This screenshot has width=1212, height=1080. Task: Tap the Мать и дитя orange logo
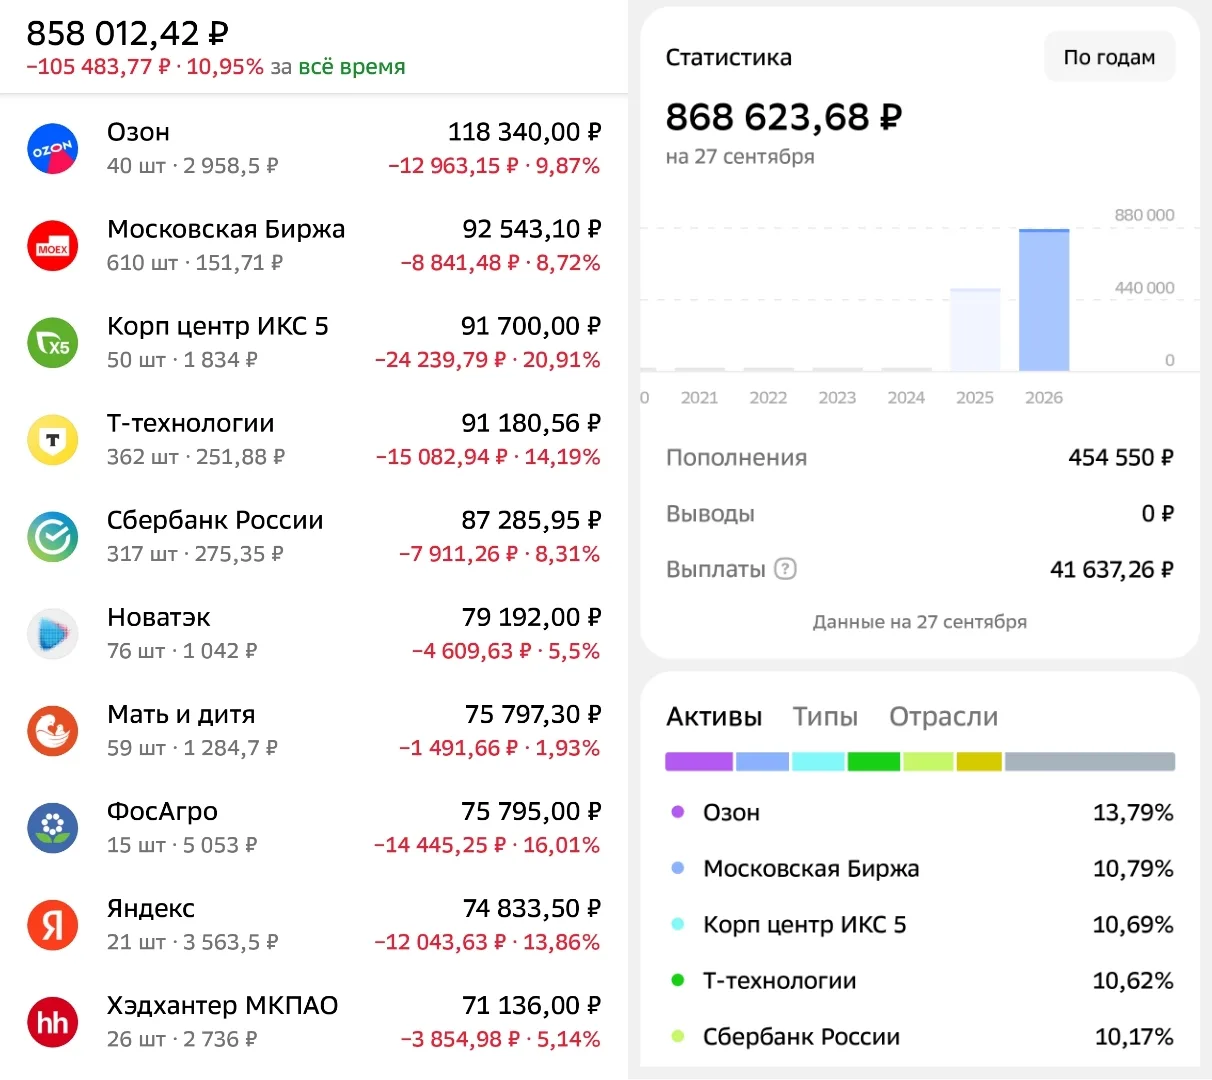click(52, 731)
